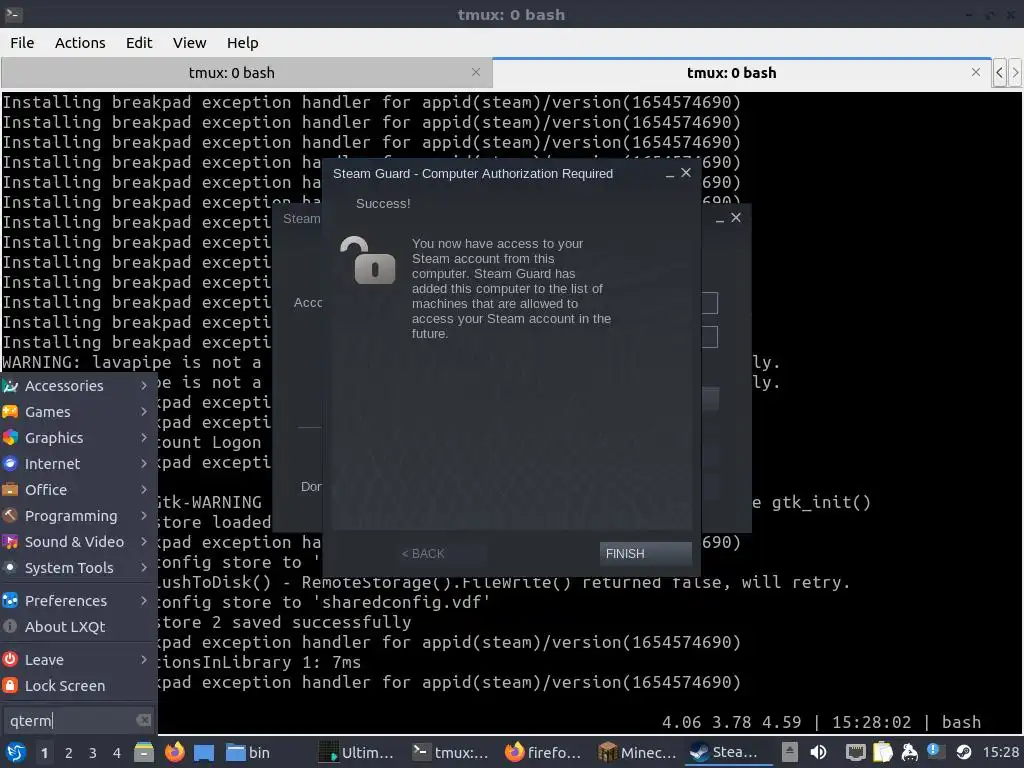
Task: Switch to the Minecraft taskbar window
Action: point(637,752)
